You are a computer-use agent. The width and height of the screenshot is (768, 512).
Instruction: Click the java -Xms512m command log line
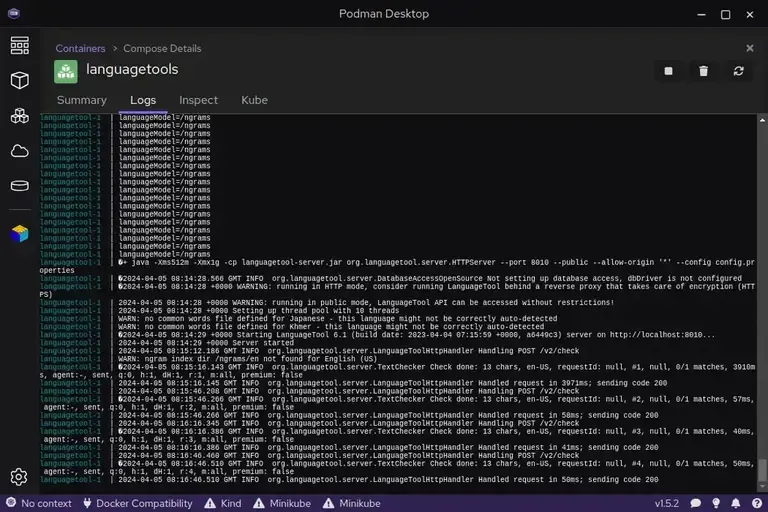pyautogui.click(x=397, y=266)
